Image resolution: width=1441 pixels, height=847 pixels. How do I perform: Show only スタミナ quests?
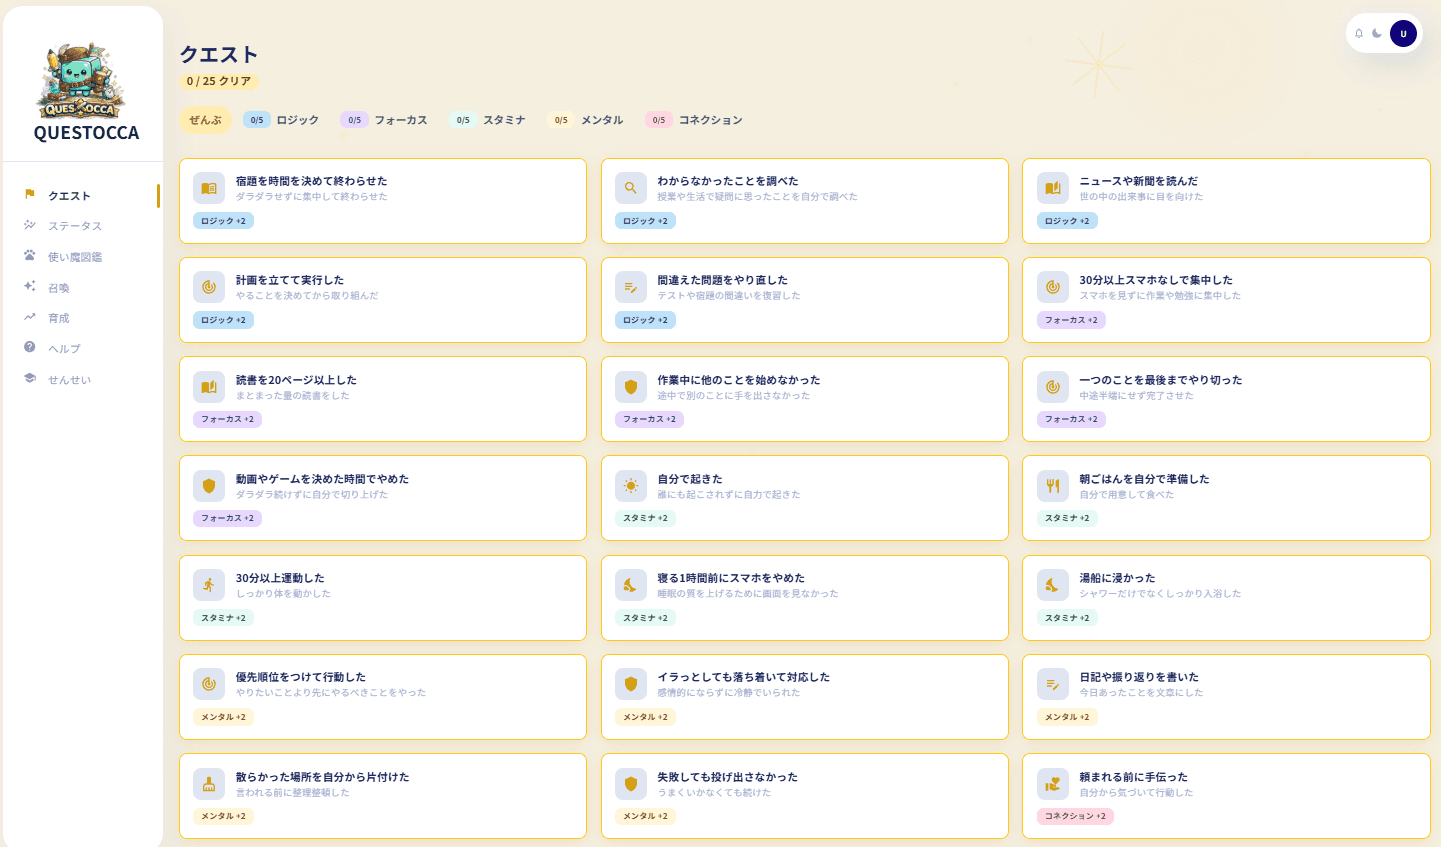tap(488, 120)
